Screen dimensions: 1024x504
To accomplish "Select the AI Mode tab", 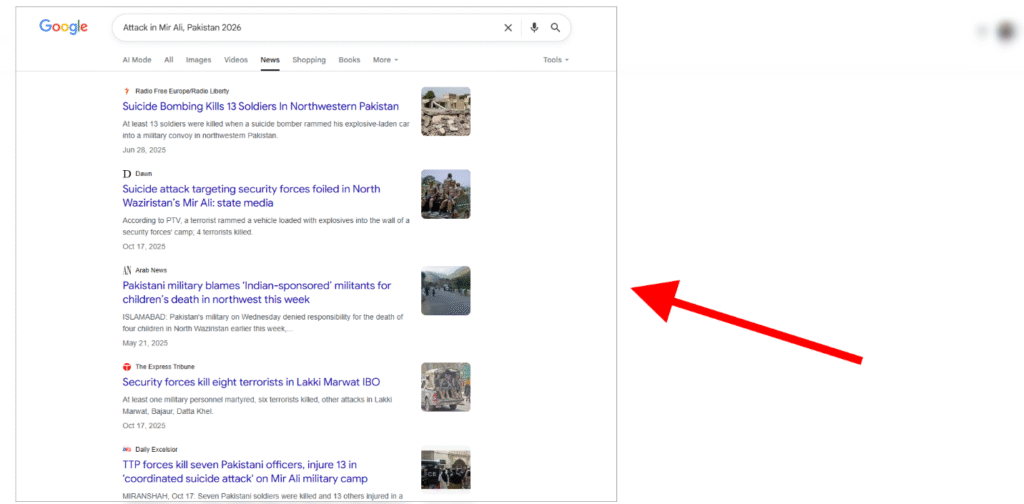I will pyautogui.click(x=136, y=60).
